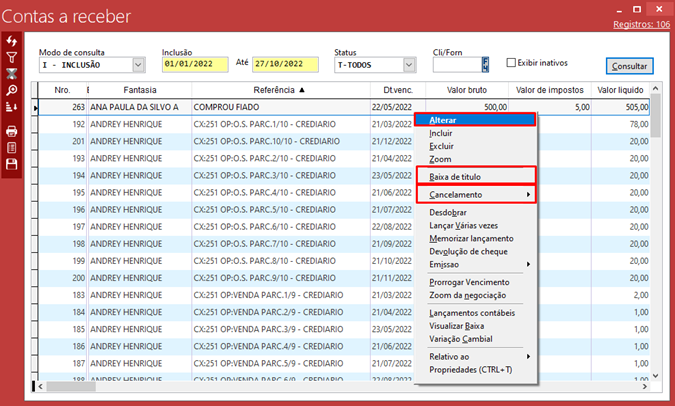Expand the Status dropdown
This screenshot has width=675, height=406.
409,65
